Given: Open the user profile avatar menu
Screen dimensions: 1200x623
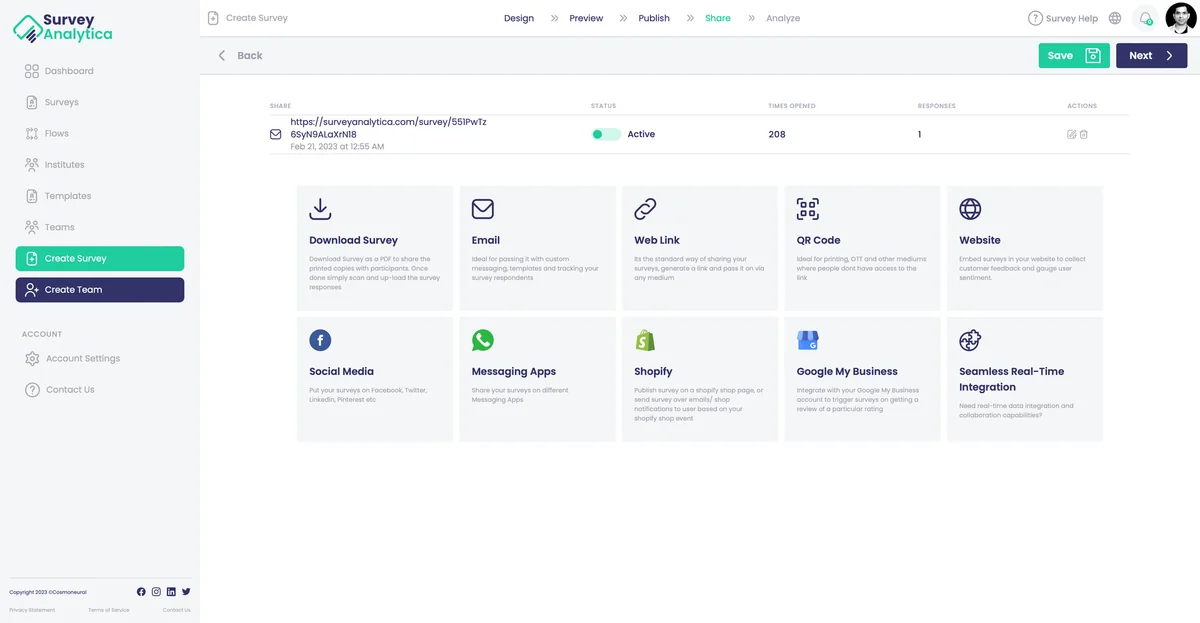Looking at the screenshot, I should [1180, 18].
